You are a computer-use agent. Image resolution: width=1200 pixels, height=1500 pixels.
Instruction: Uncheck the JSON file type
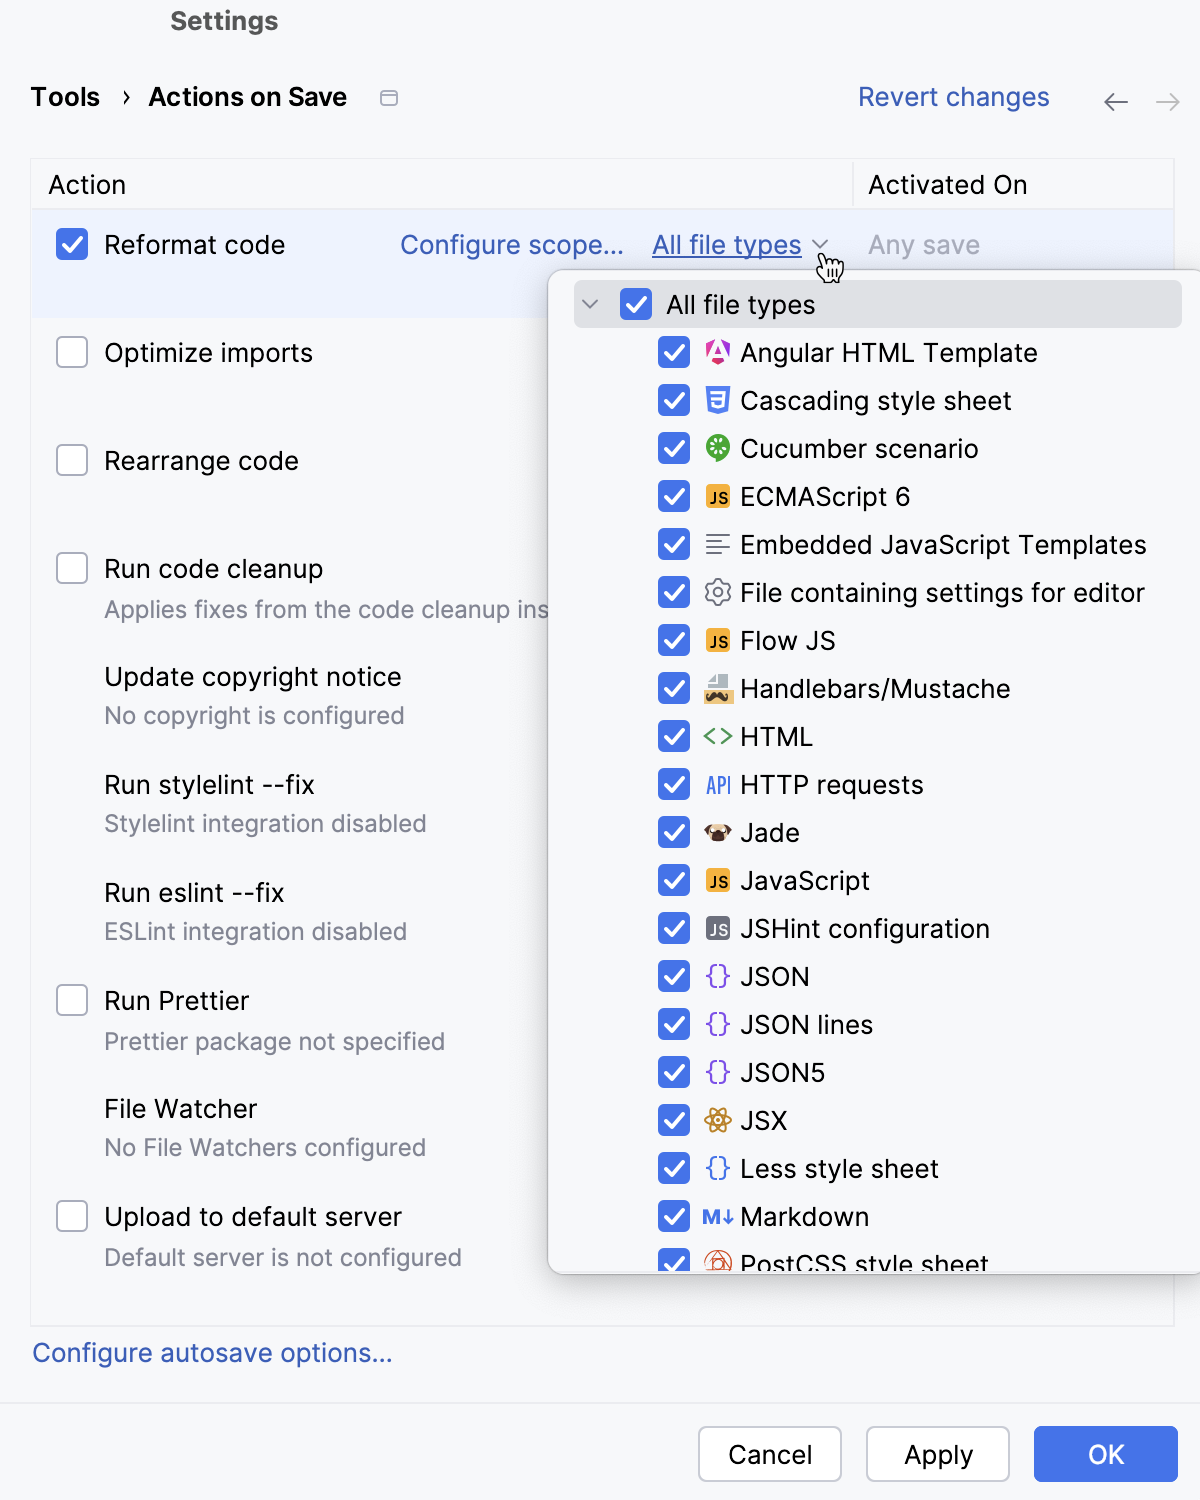tap(674, 976)
